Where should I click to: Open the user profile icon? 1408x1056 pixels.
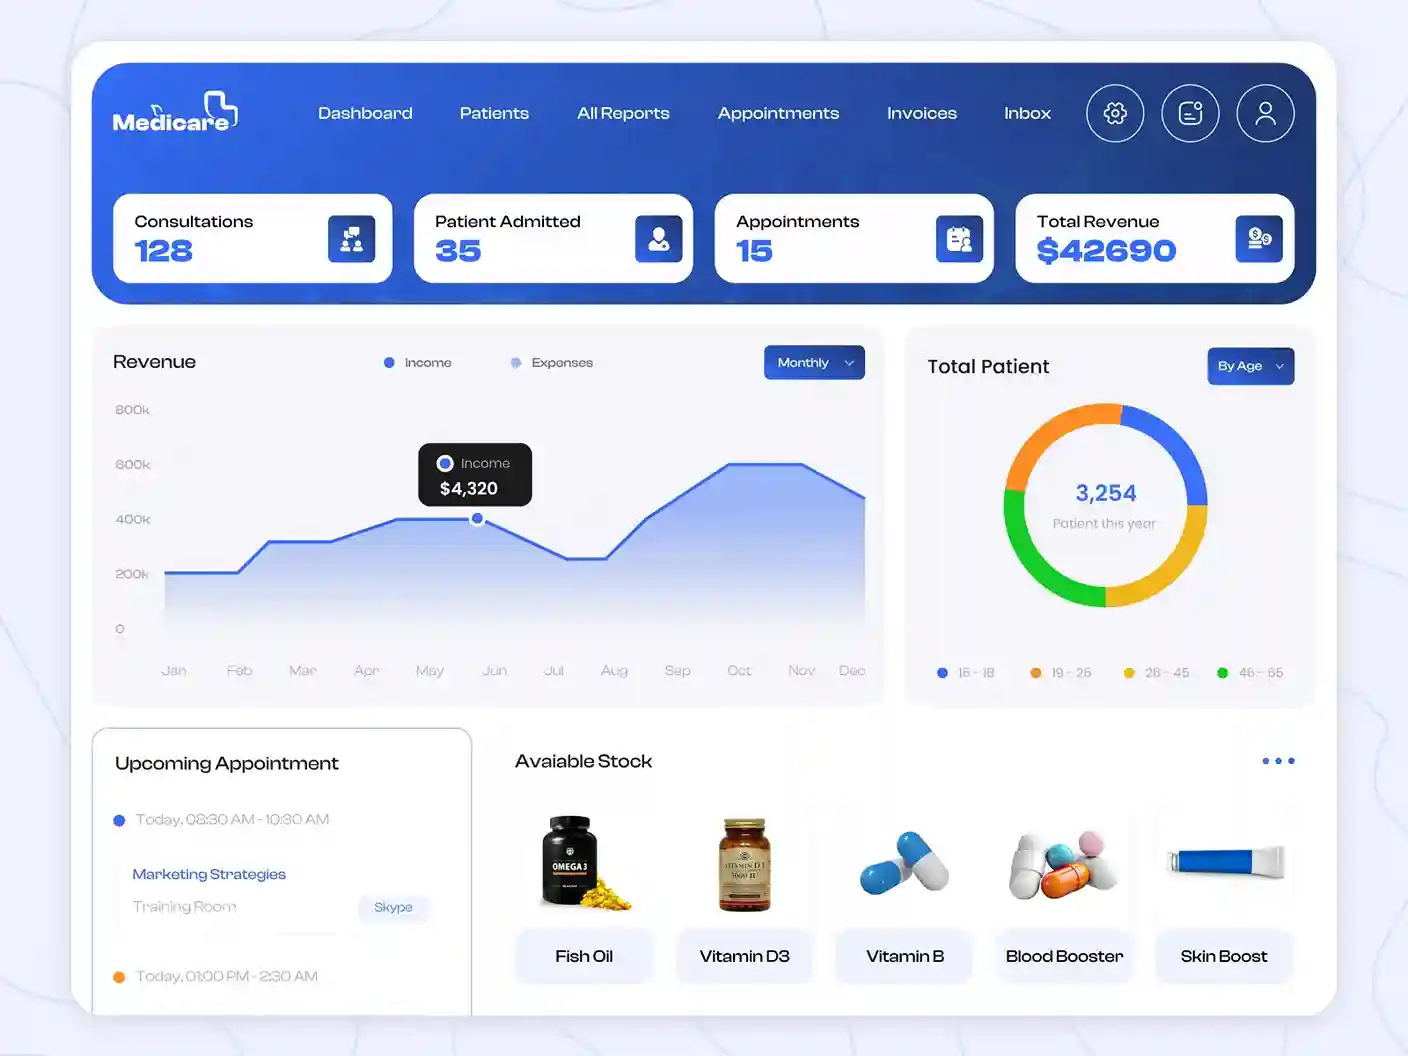point(1265,113)
